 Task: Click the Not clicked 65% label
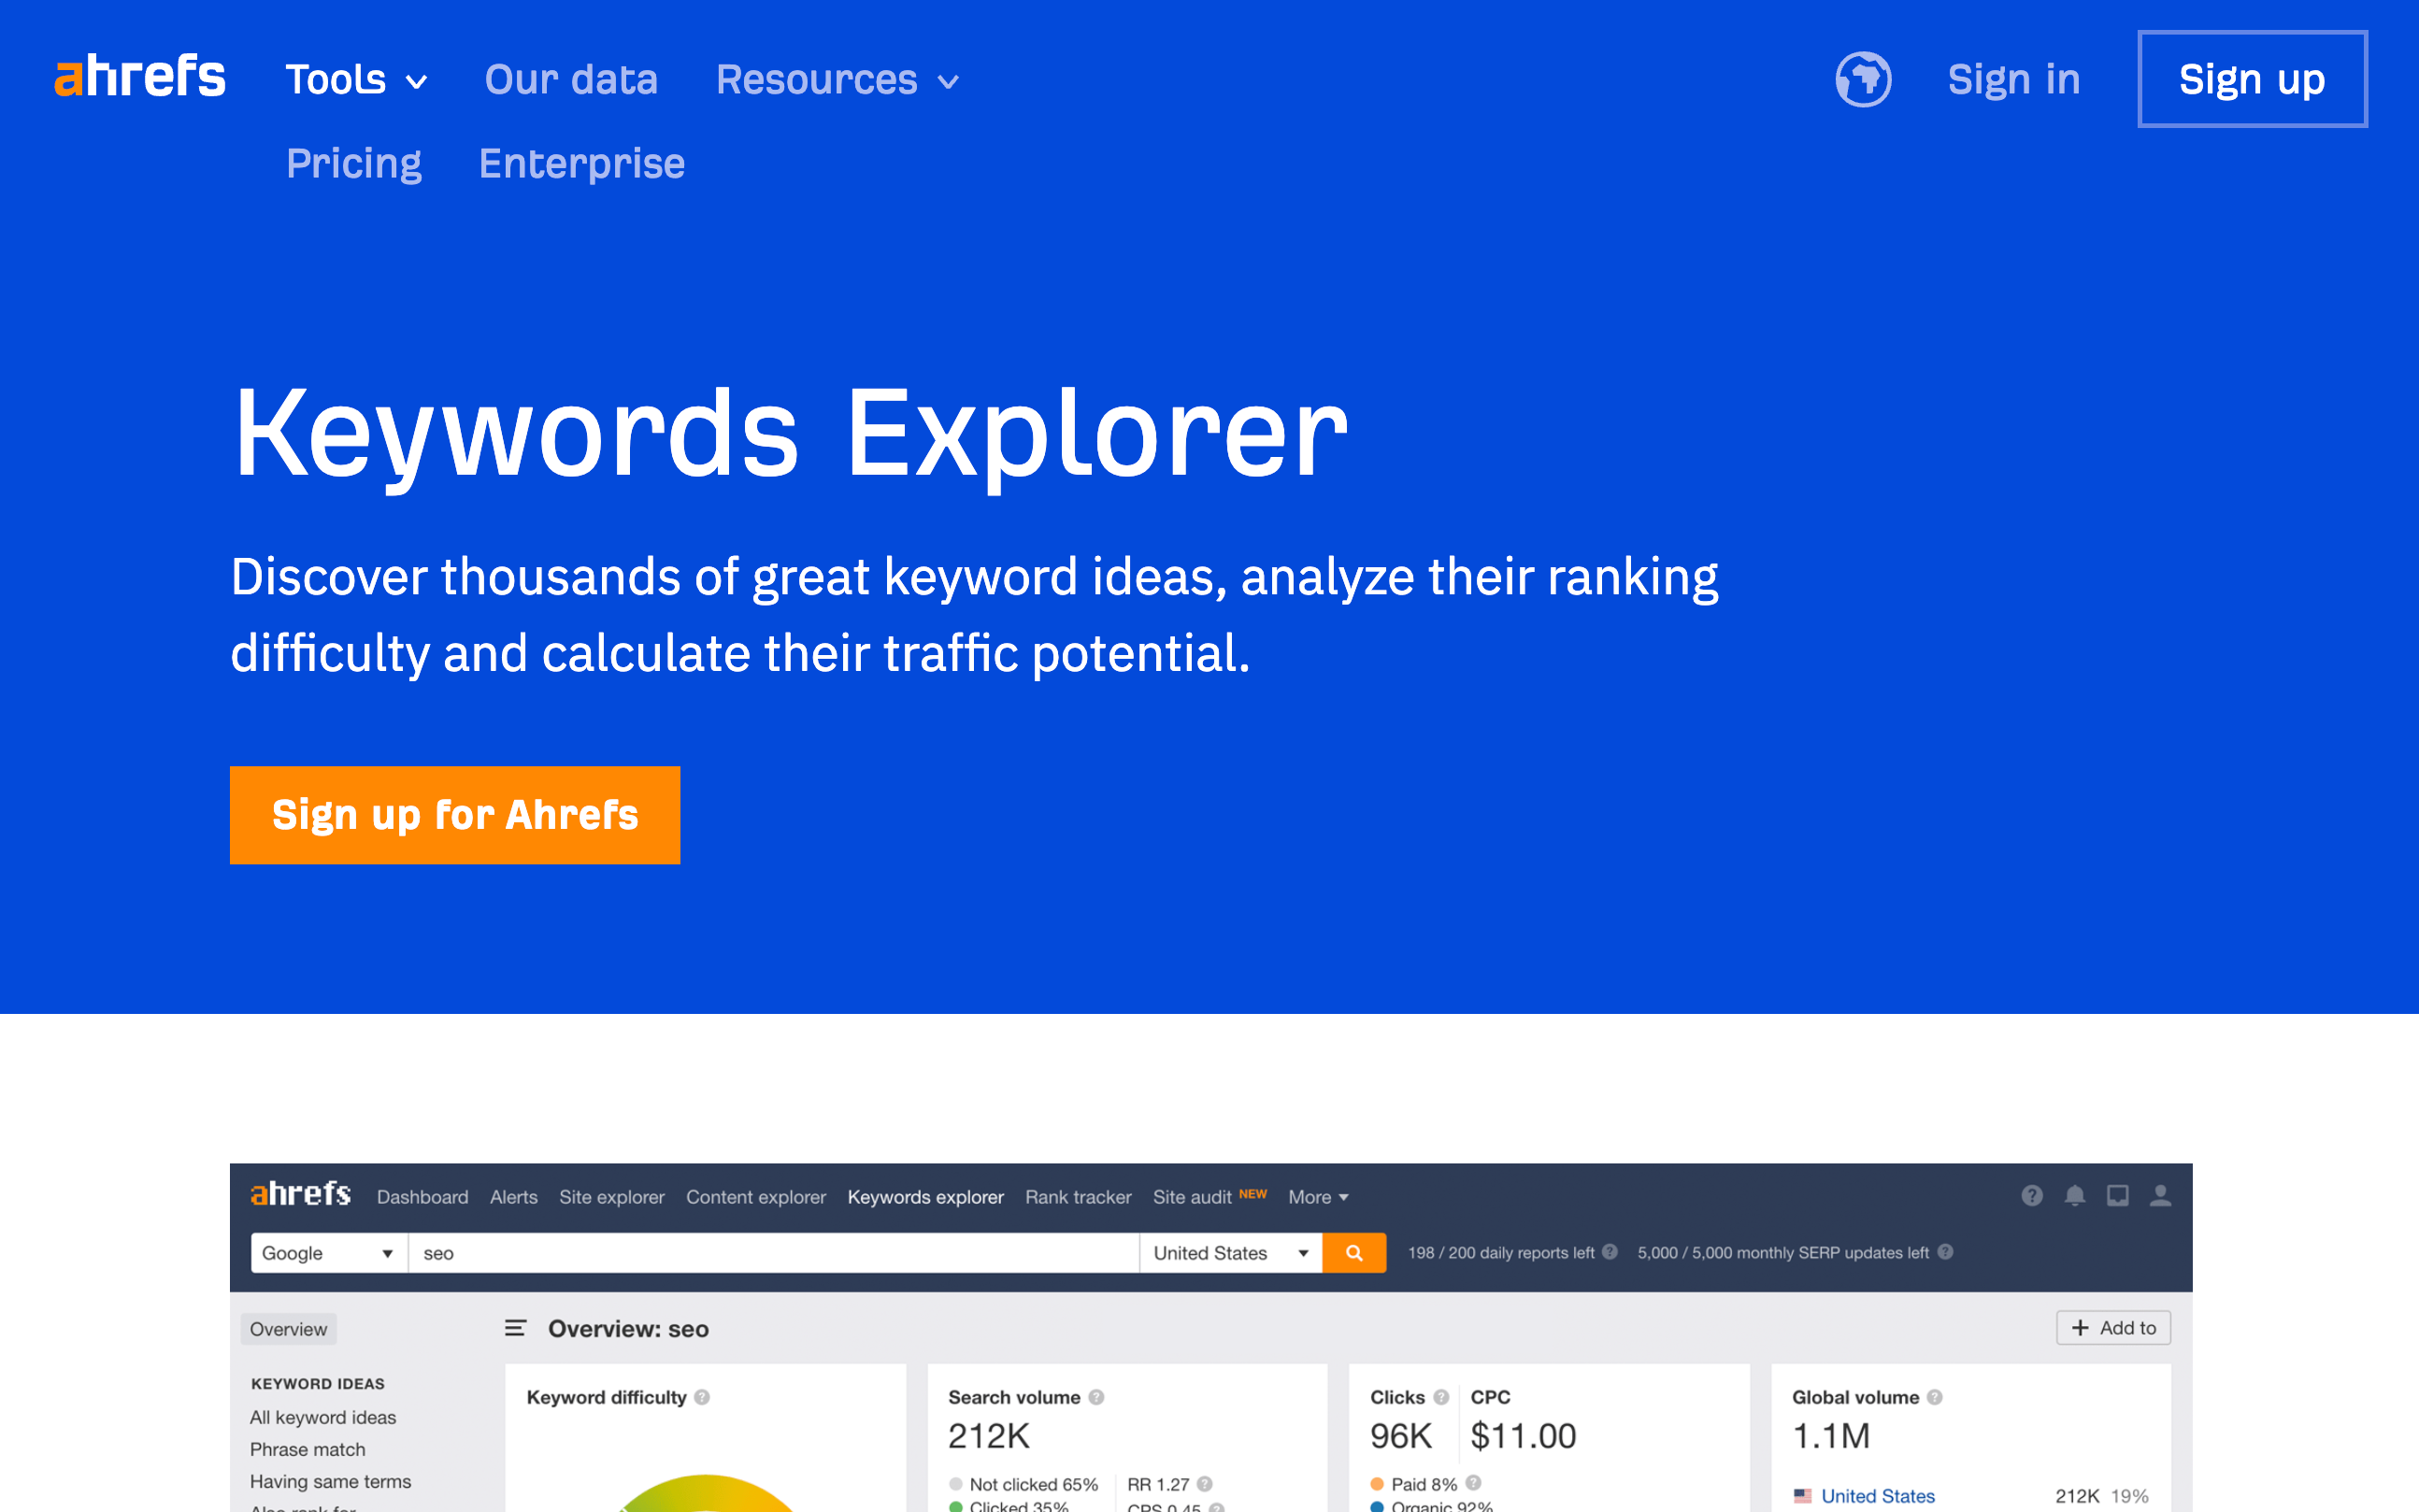pos(1034,1484)
